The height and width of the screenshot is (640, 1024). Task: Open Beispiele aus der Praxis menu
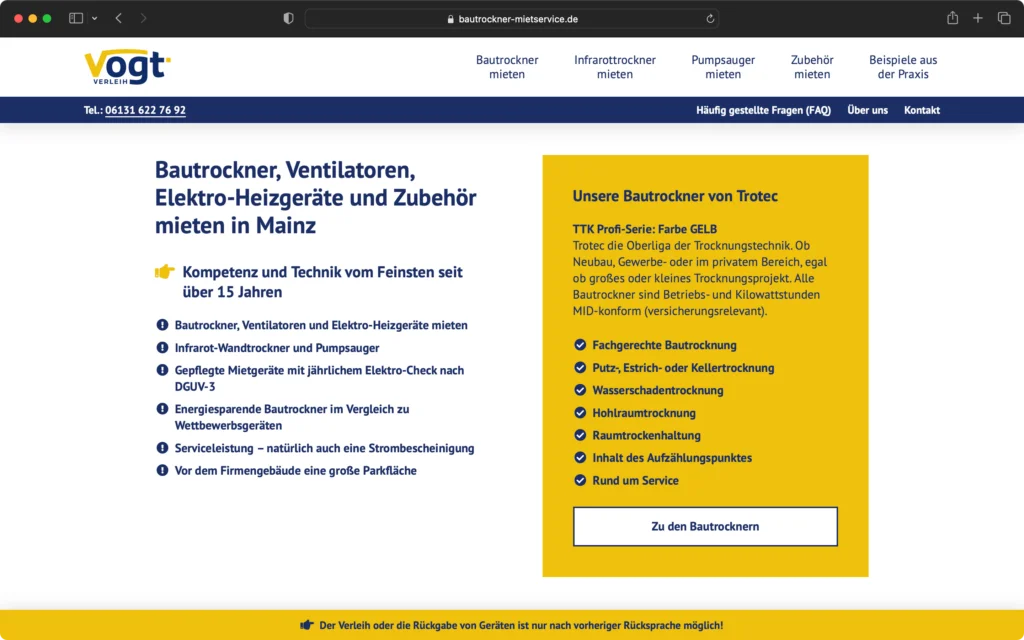pyautogui.click(x=903, y=67)
